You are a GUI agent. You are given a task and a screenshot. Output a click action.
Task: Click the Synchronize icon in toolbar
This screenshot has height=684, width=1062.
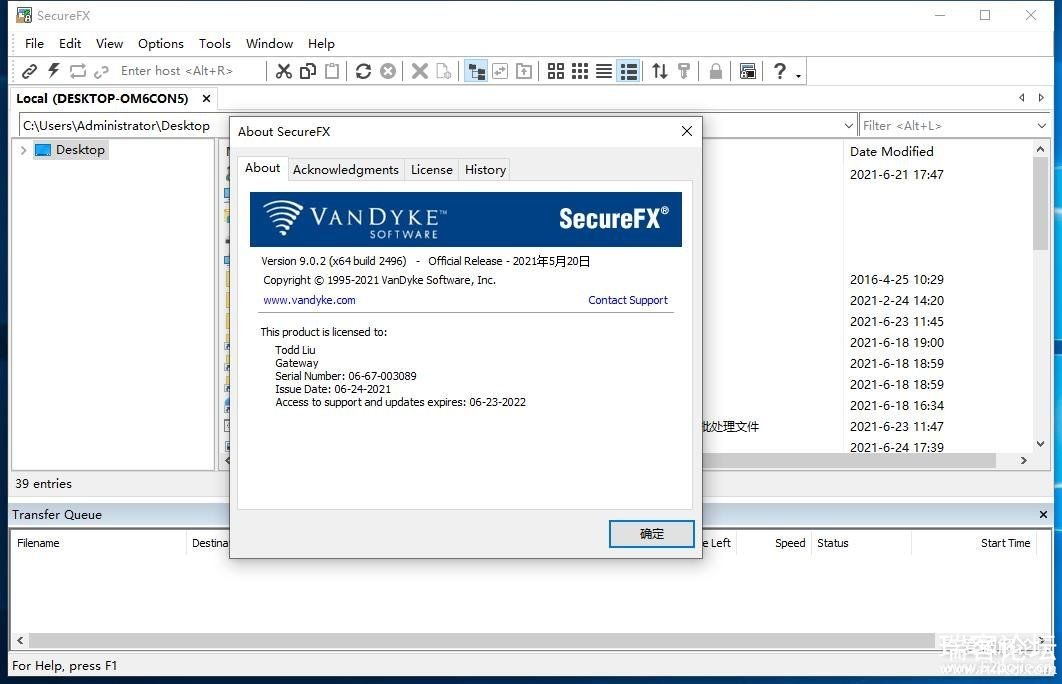click(x=500, y=71)
